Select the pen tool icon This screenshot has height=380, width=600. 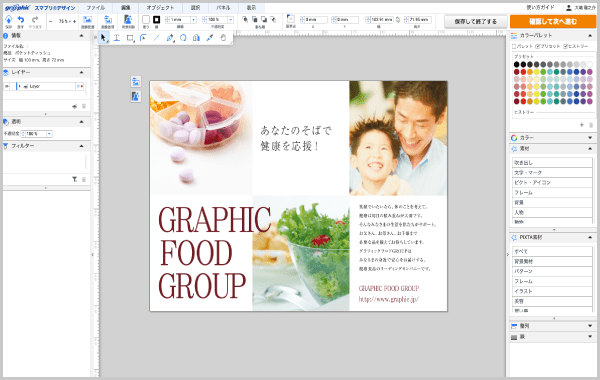click(x=170, y=38)
